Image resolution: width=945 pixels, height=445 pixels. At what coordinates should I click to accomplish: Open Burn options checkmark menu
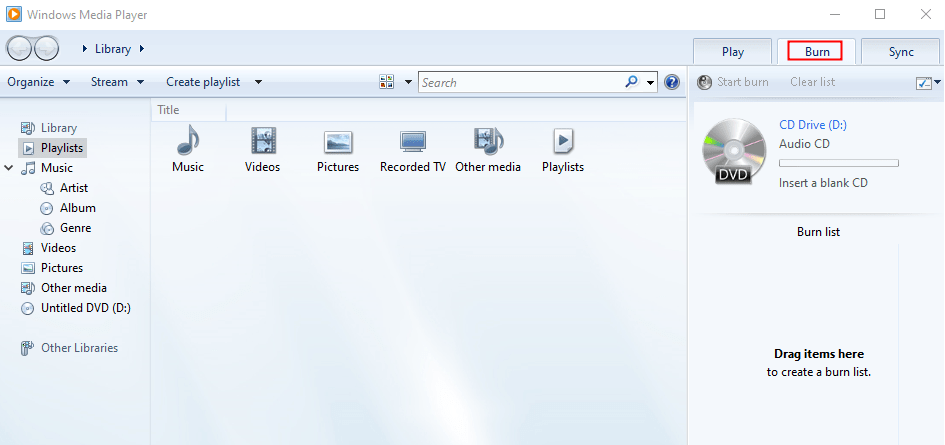pos(924,83)
